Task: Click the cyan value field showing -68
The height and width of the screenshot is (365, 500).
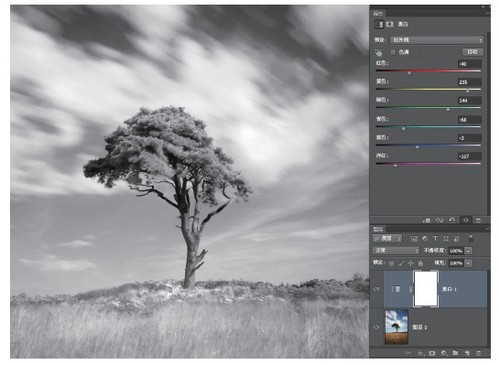Action: (470, 120)
